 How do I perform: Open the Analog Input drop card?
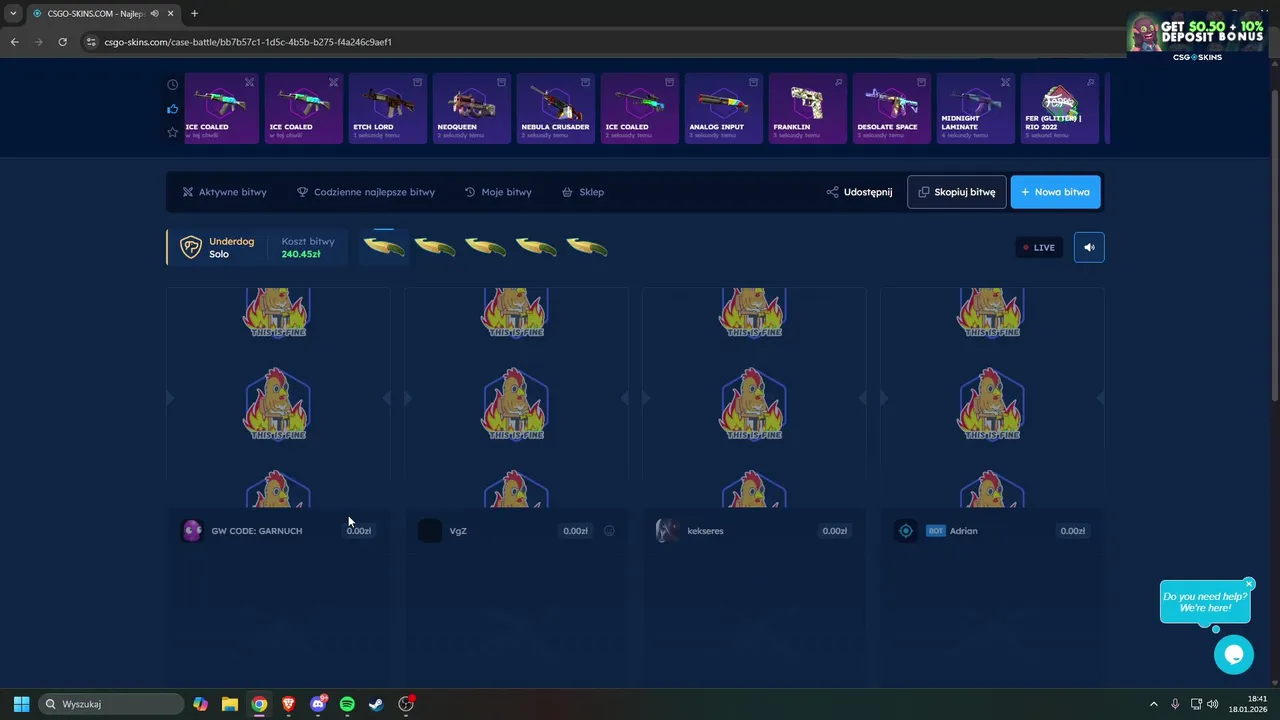coord(724,108)
